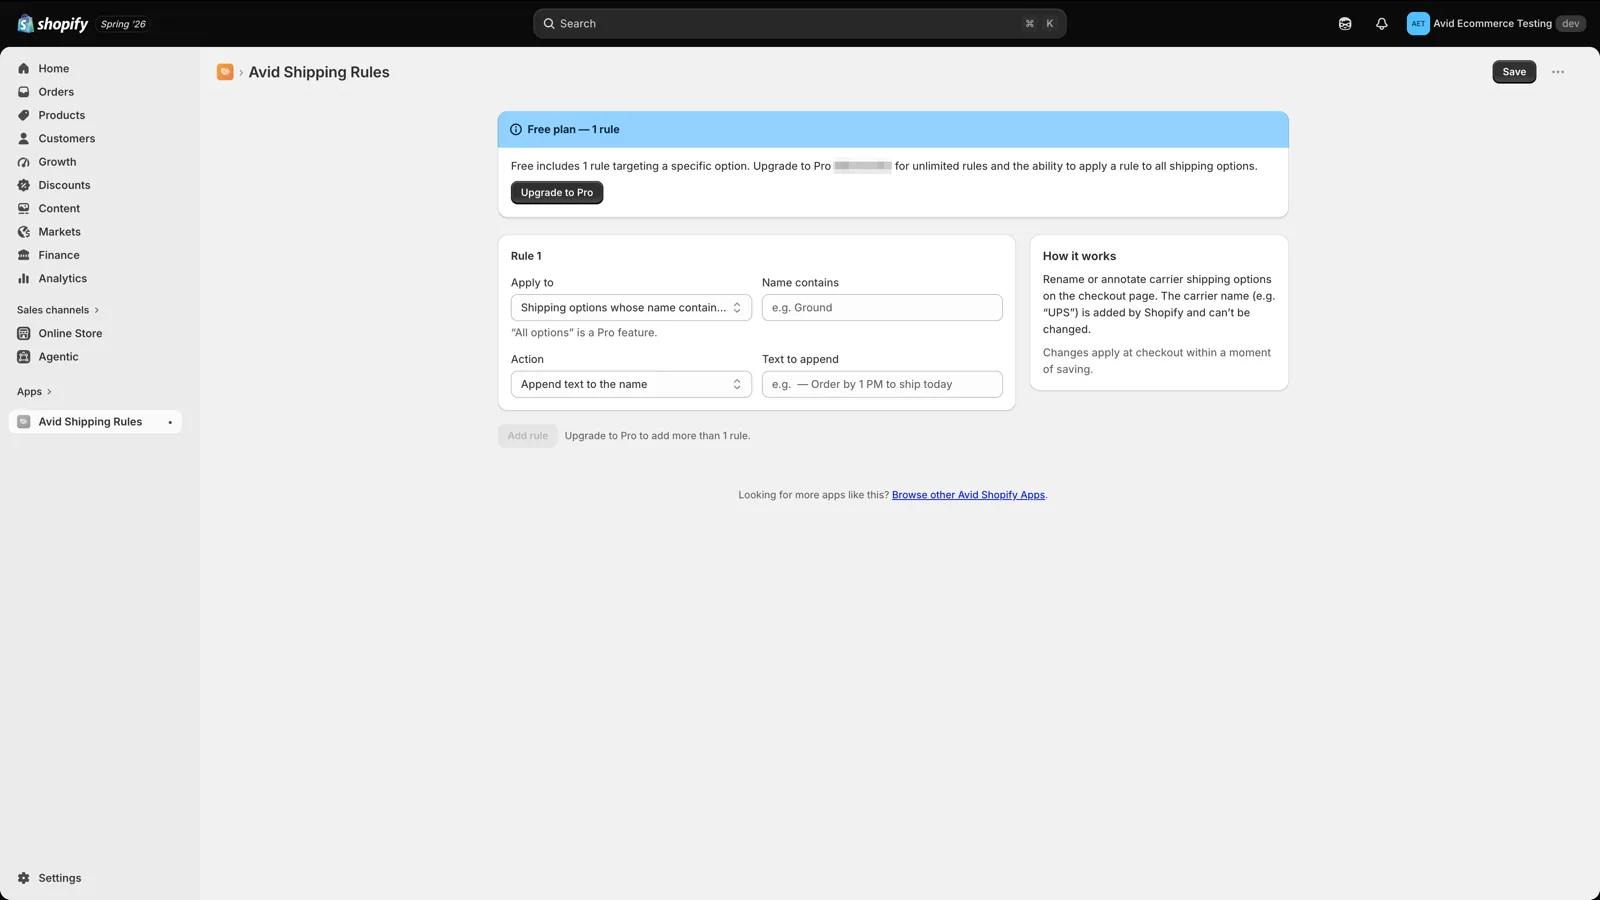Click the Save button
This screenshot has width=1600, height=900.
(1514, 72)
